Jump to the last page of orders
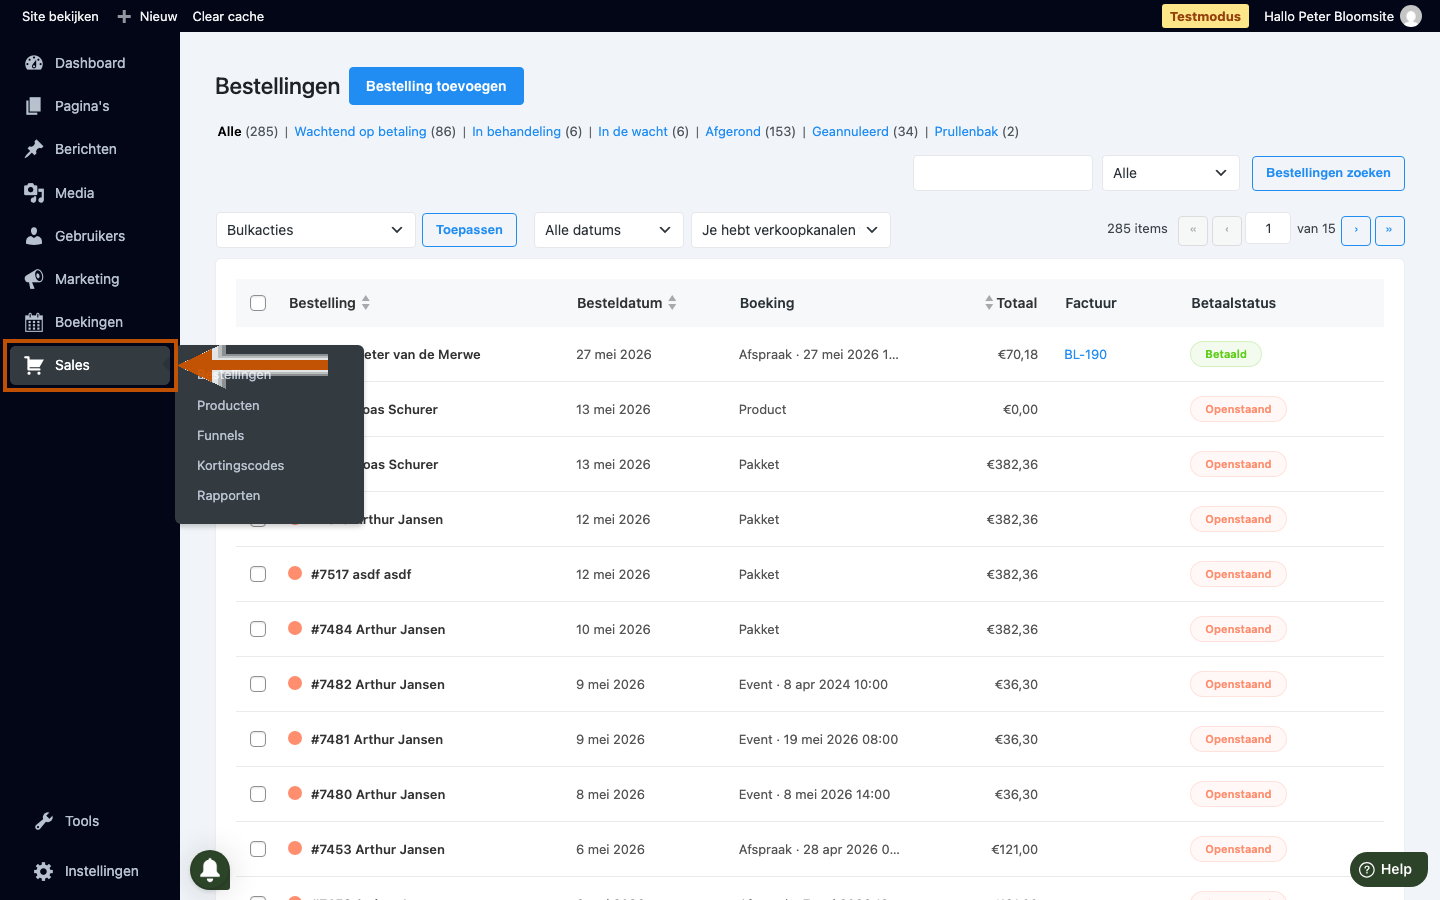 coord(1390,230)
